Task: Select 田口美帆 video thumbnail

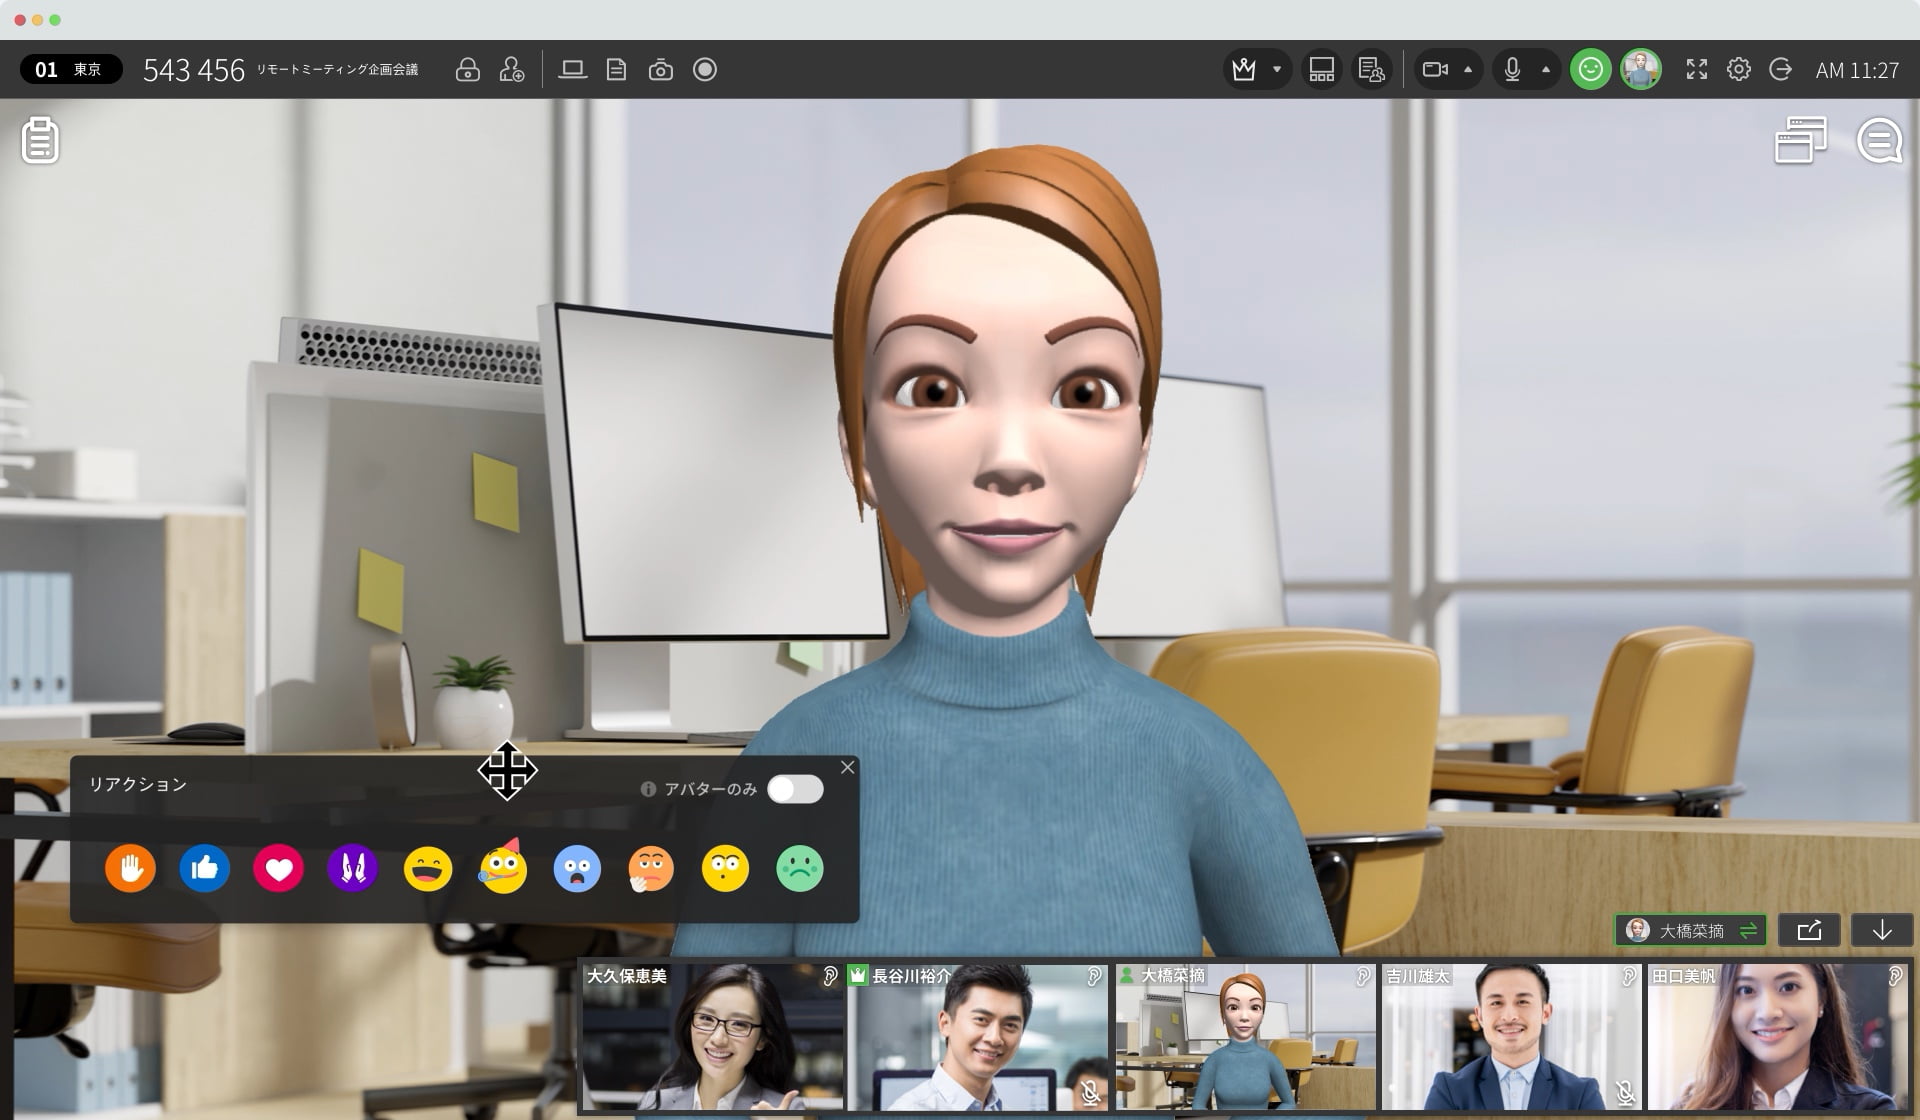Action: [x=1777, y=1036]
